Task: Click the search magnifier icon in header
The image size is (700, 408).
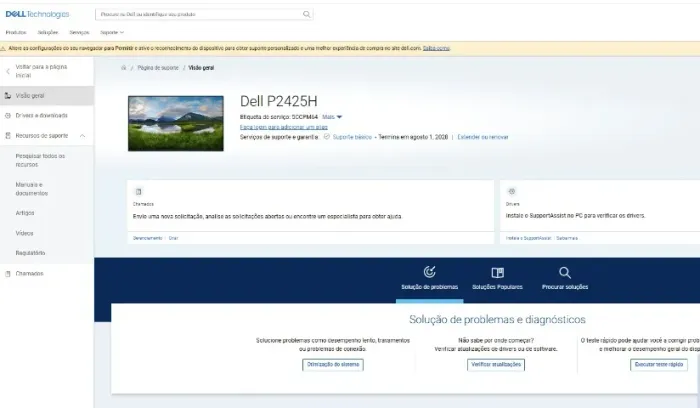Action: click(306, 14)
